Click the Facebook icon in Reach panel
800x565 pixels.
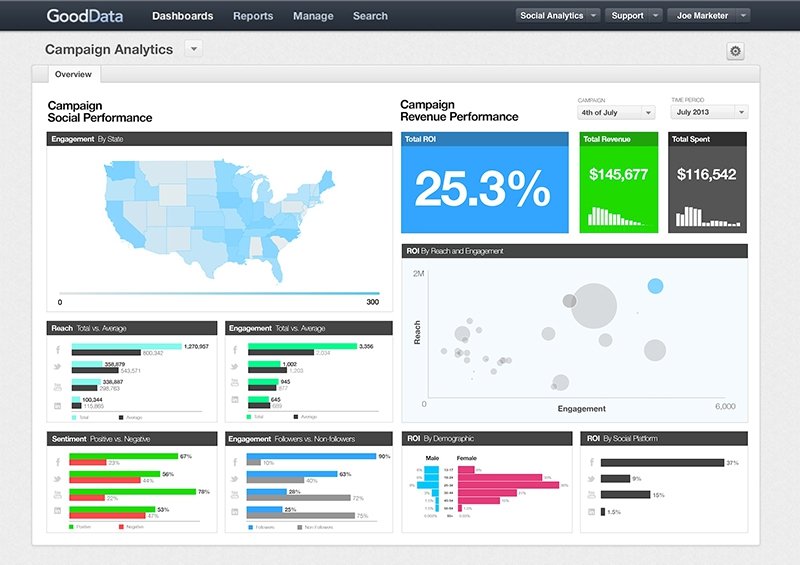coord(58,350)
